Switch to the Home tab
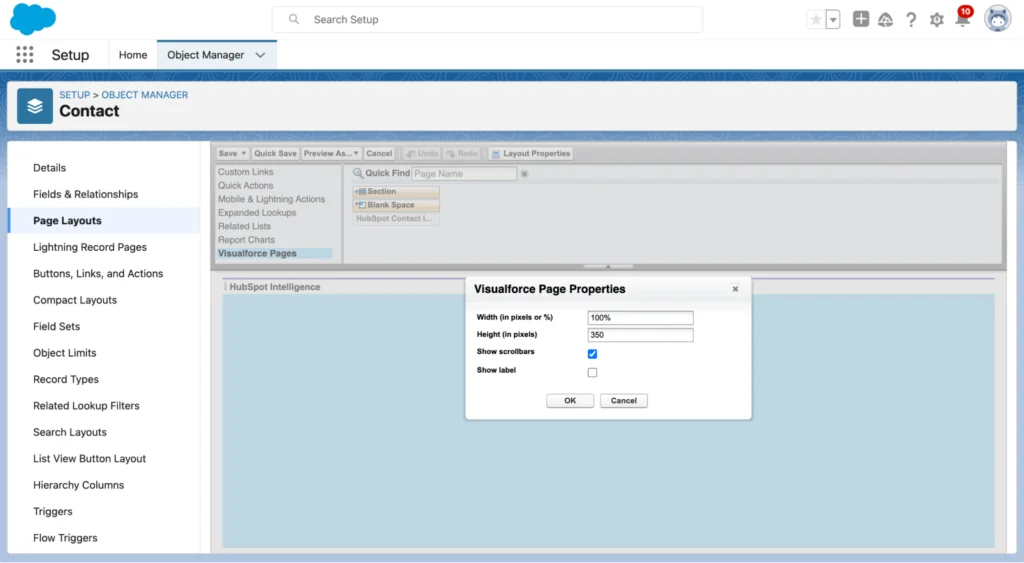The image size is (1024, 563). click(x=133, y=56)
